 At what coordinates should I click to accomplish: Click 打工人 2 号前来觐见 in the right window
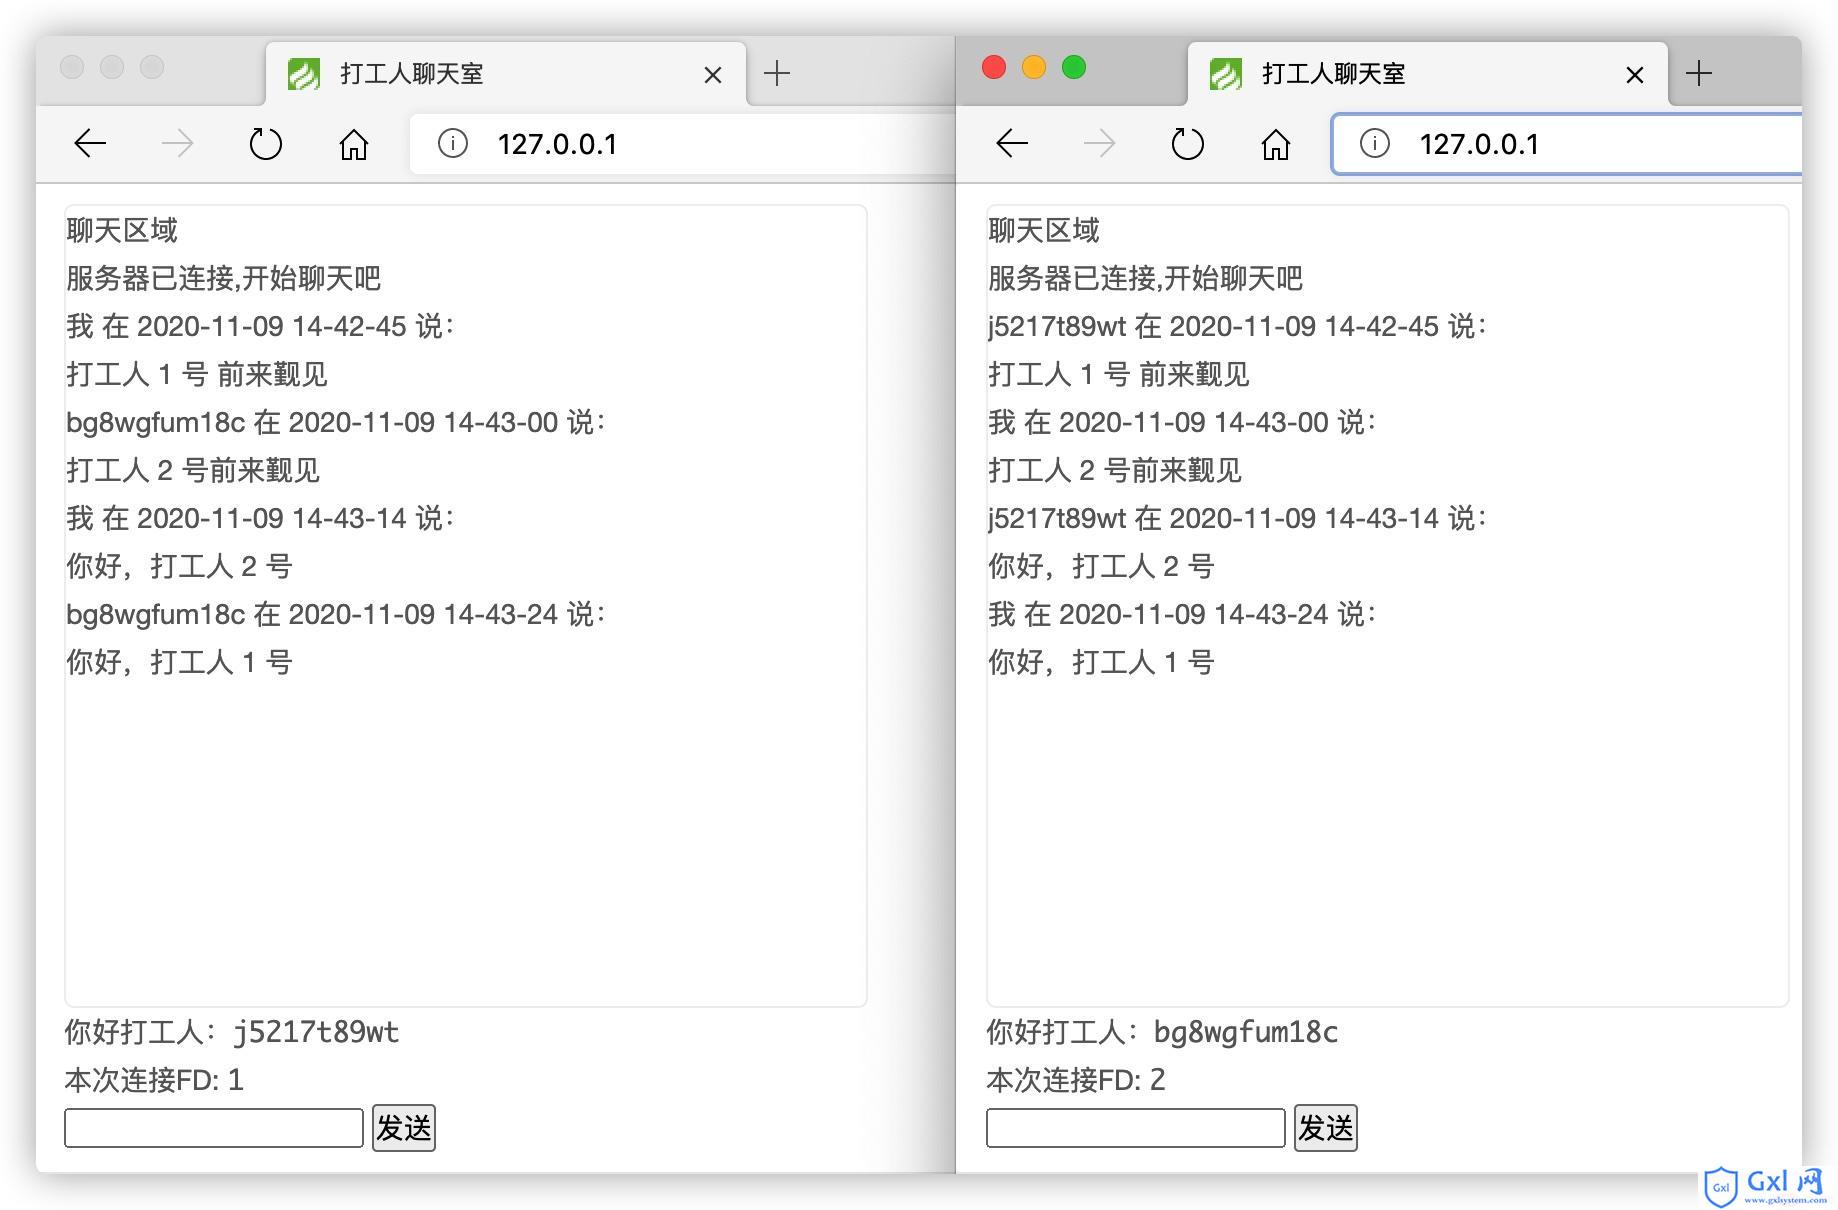click(1115, 471)
